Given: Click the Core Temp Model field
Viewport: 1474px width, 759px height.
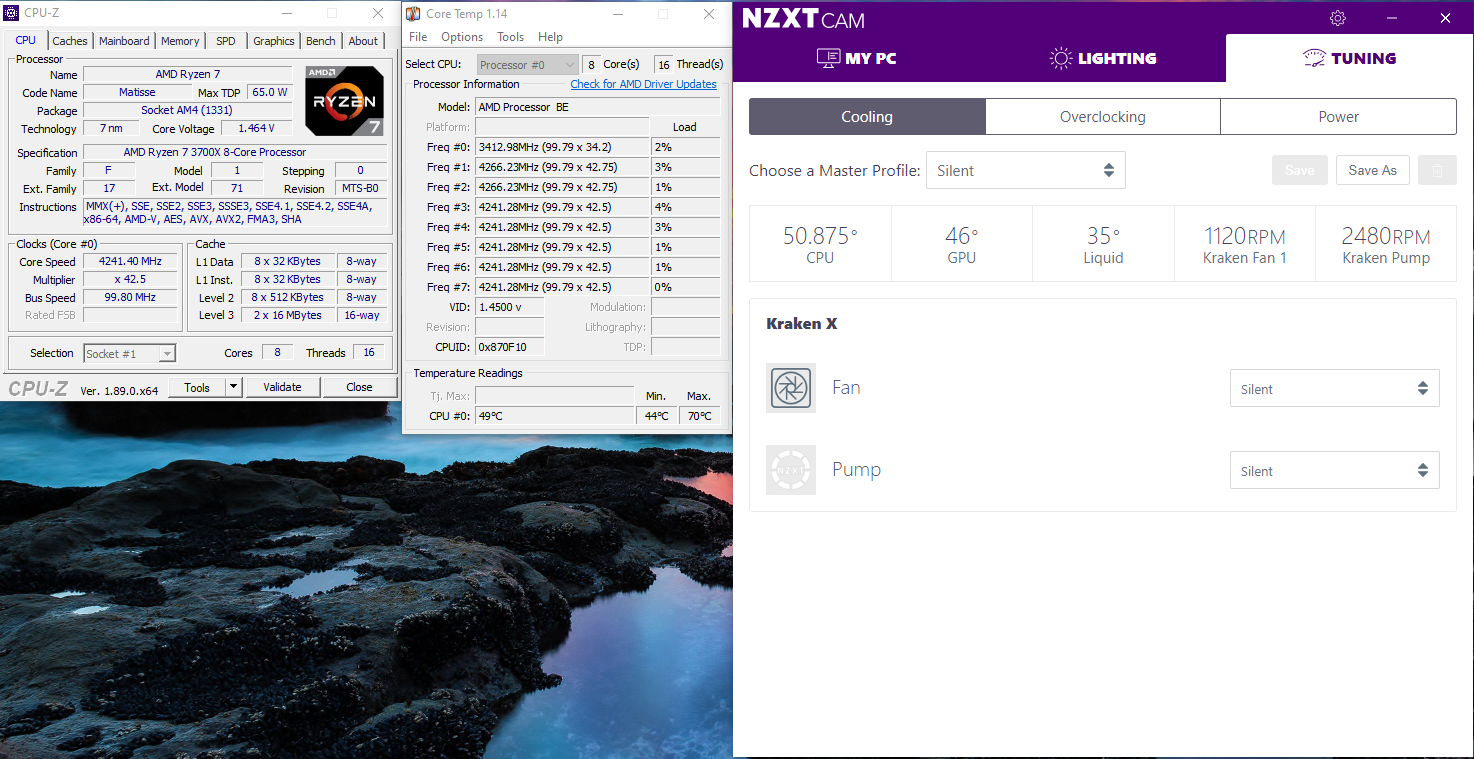Looking at the screenshot, I should click(x=597, y=107).
